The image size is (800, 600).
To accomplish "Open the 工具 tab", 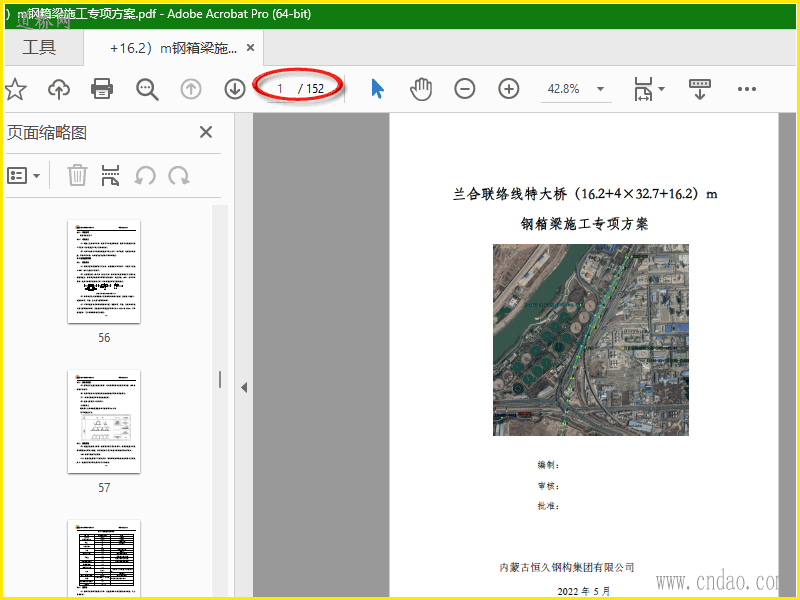I will (x=39, y=47).
